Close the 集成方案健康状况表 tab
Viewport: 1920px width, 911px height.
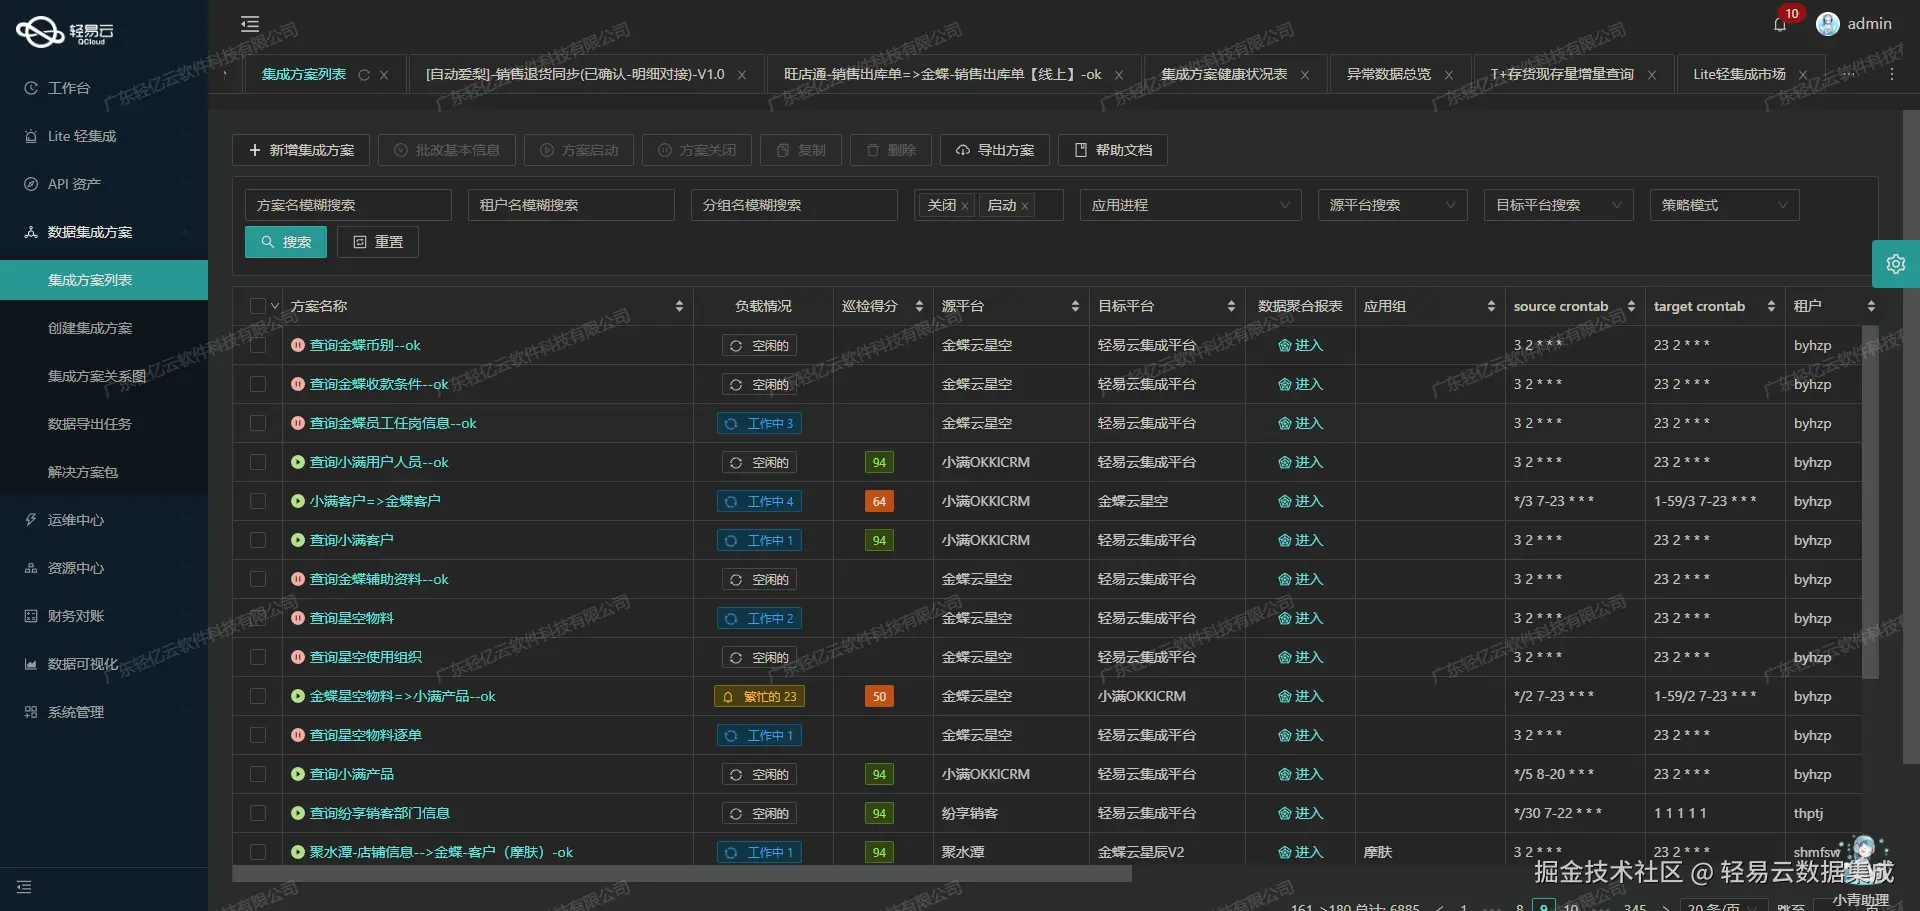pos(1305,75)
